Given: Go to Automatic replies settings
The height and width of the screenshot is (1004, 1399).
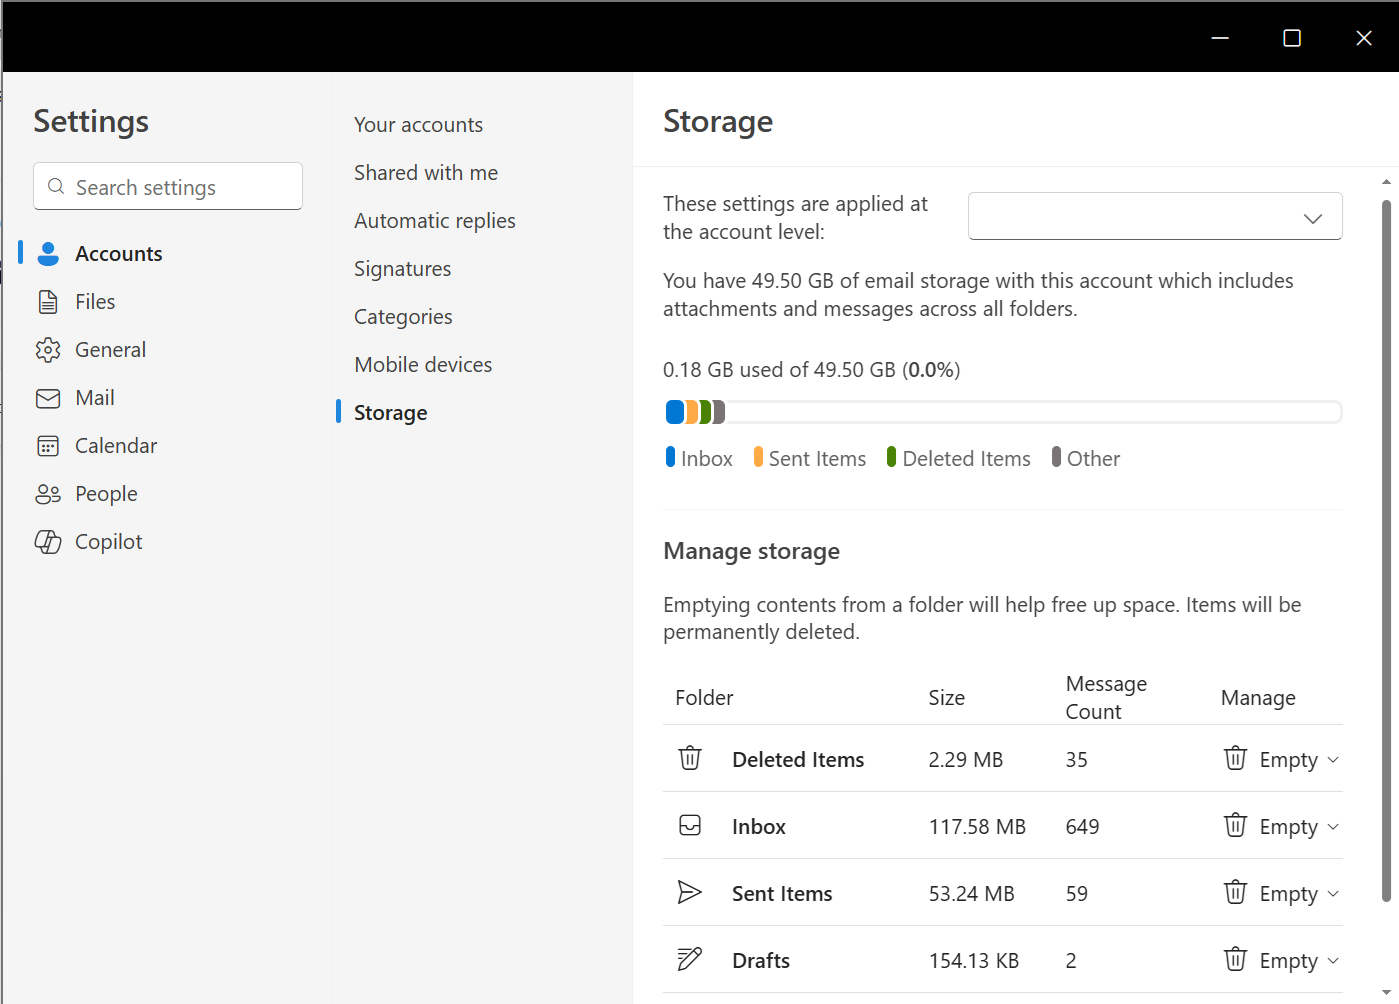Looking at the screenshot, I should click(x=435, y=221).
